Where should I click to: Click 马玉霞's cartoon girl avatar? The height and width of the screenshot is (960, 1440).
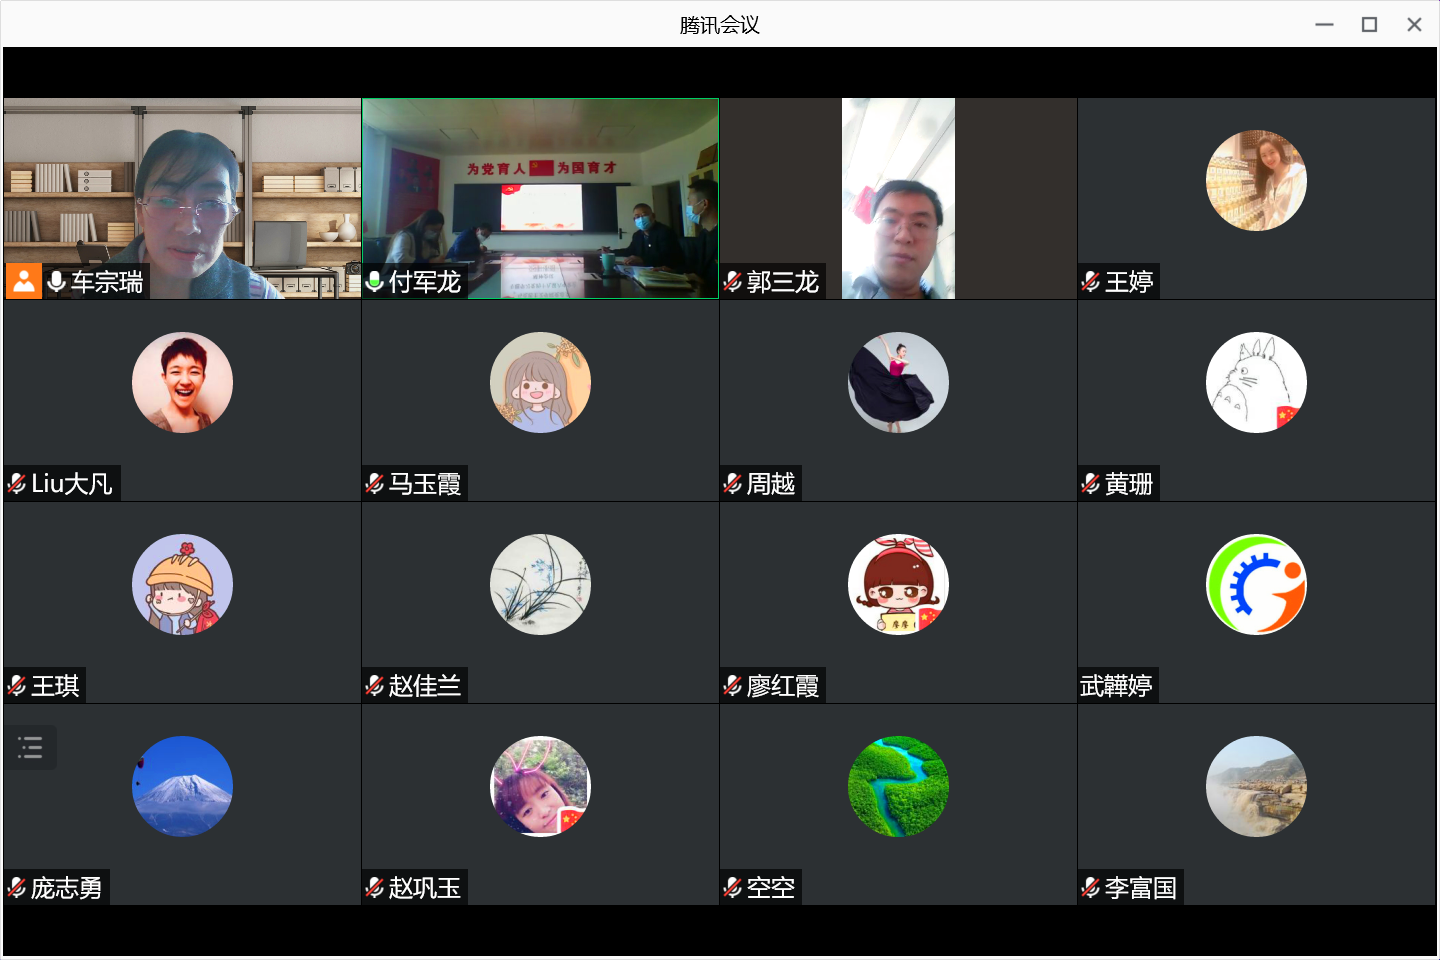[x=540, y=383]
